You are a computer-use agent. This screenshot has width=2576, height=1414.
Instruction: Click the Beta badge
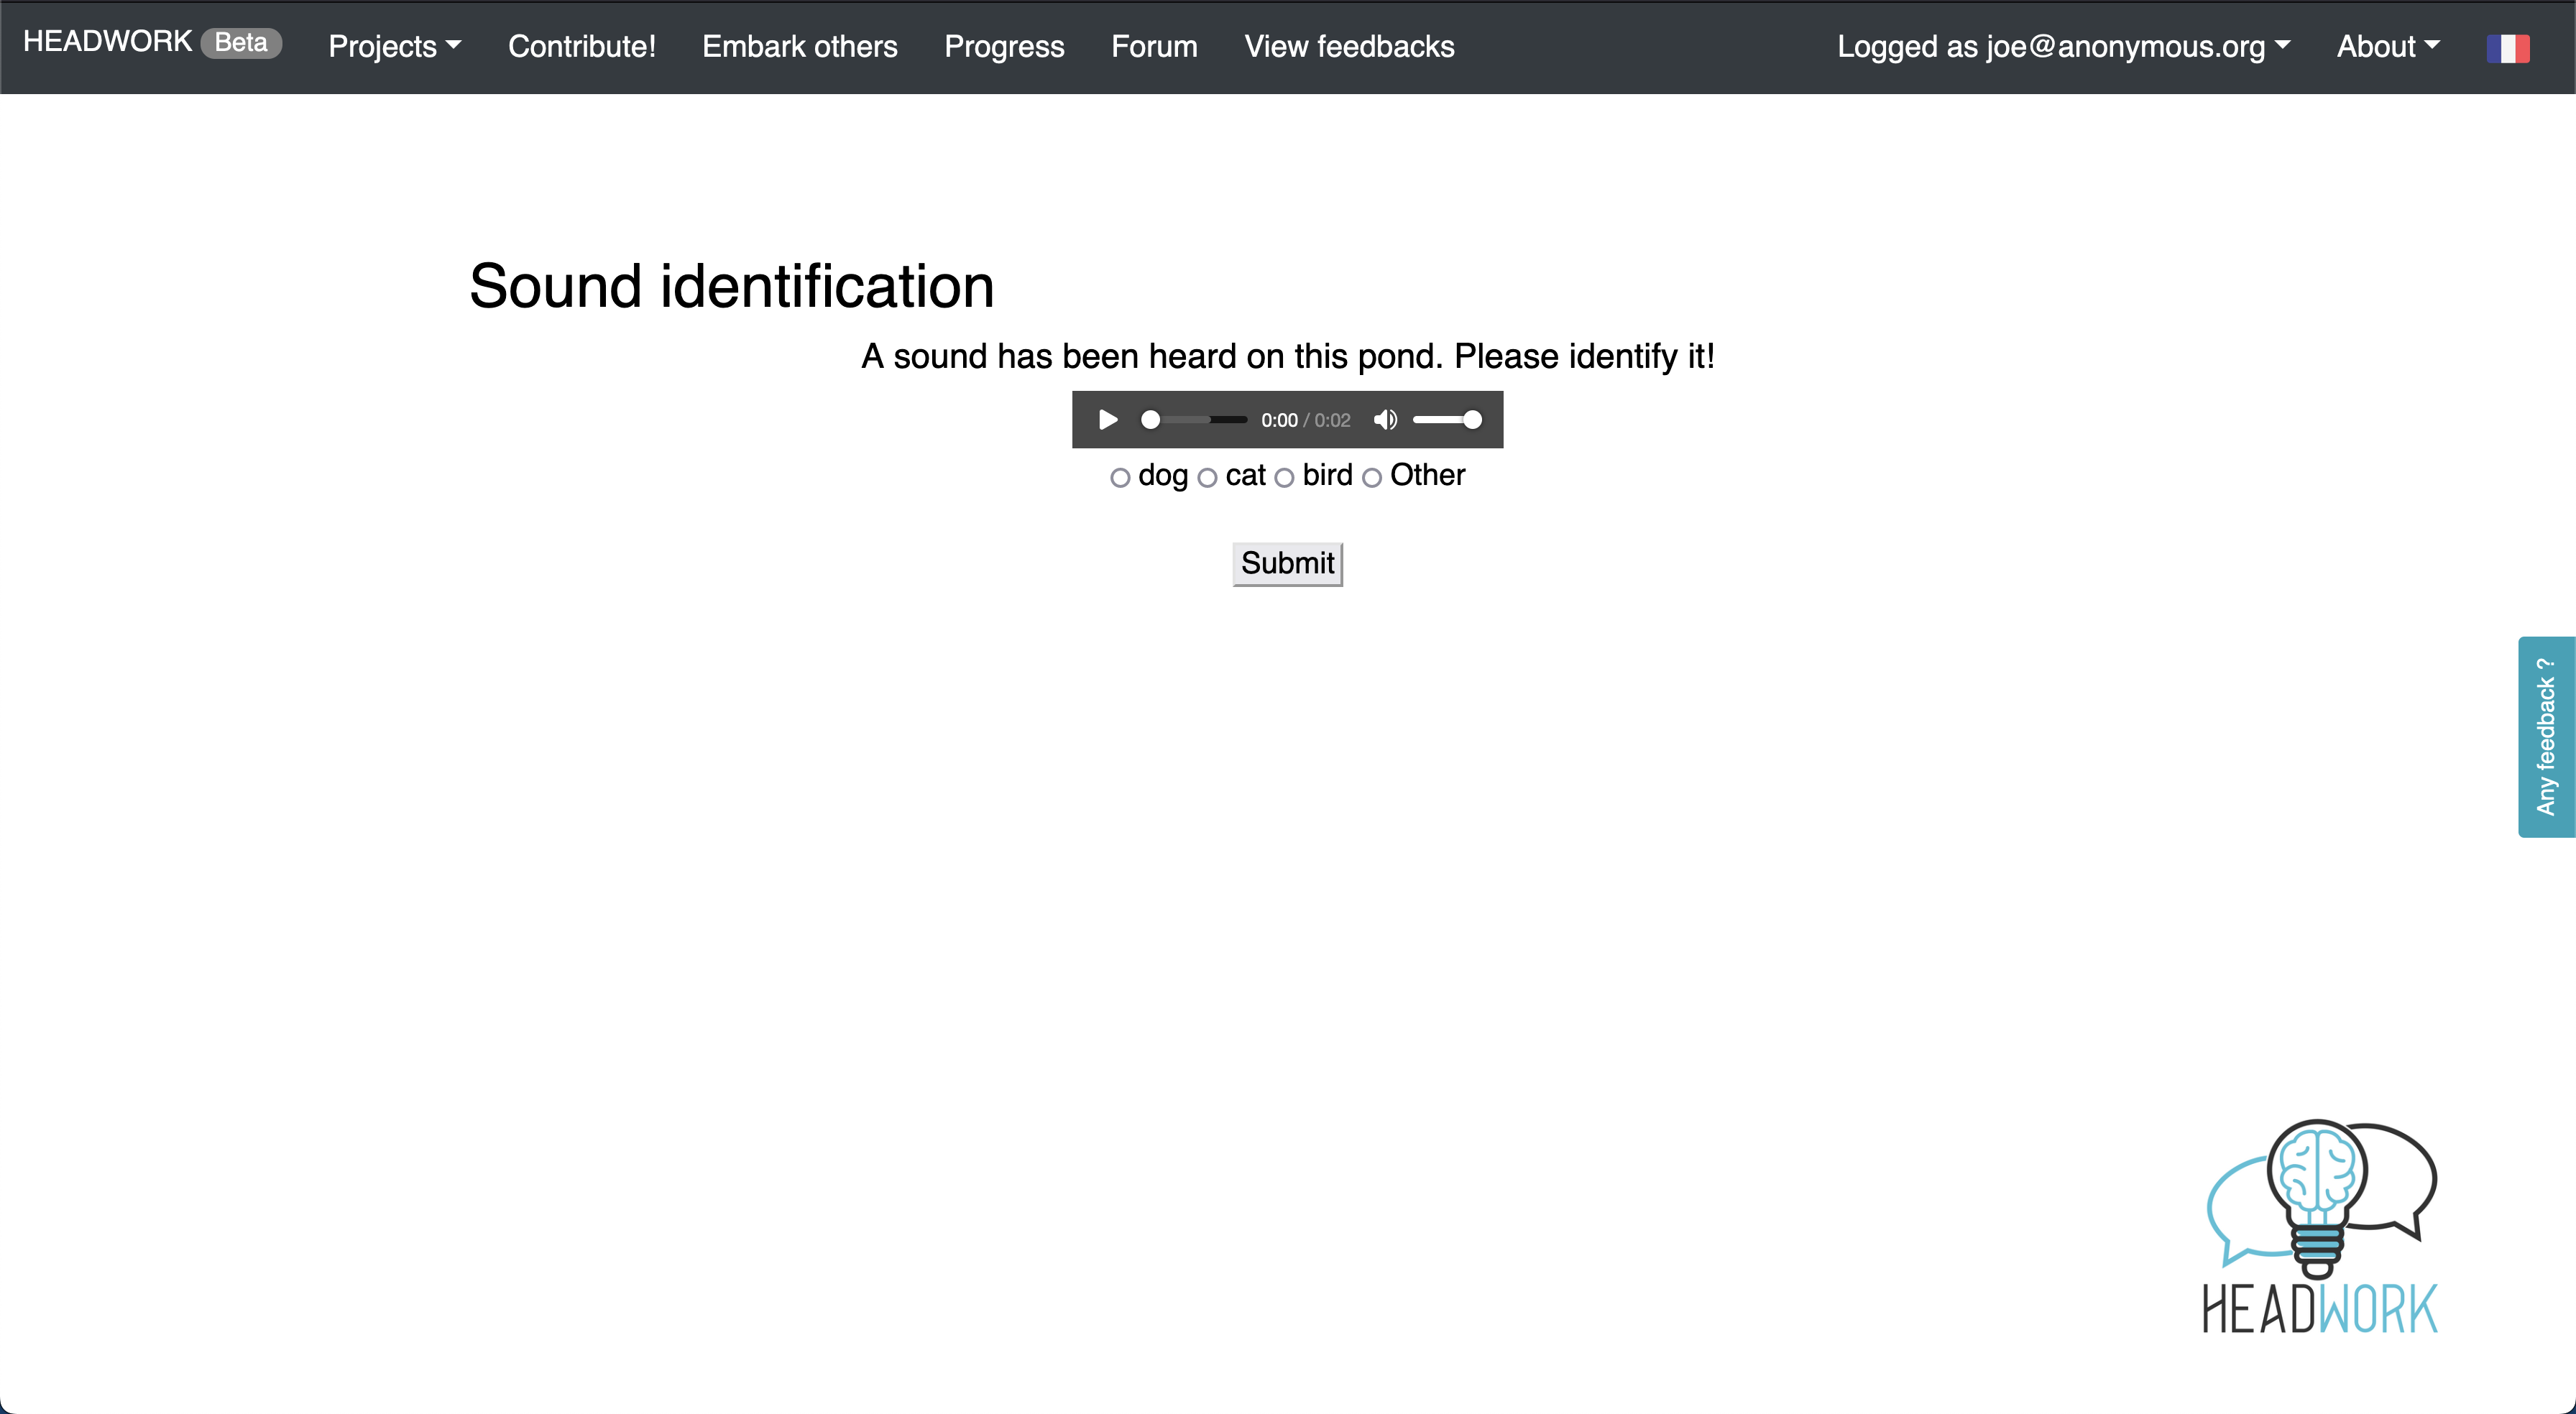click(x=241, y=43)
